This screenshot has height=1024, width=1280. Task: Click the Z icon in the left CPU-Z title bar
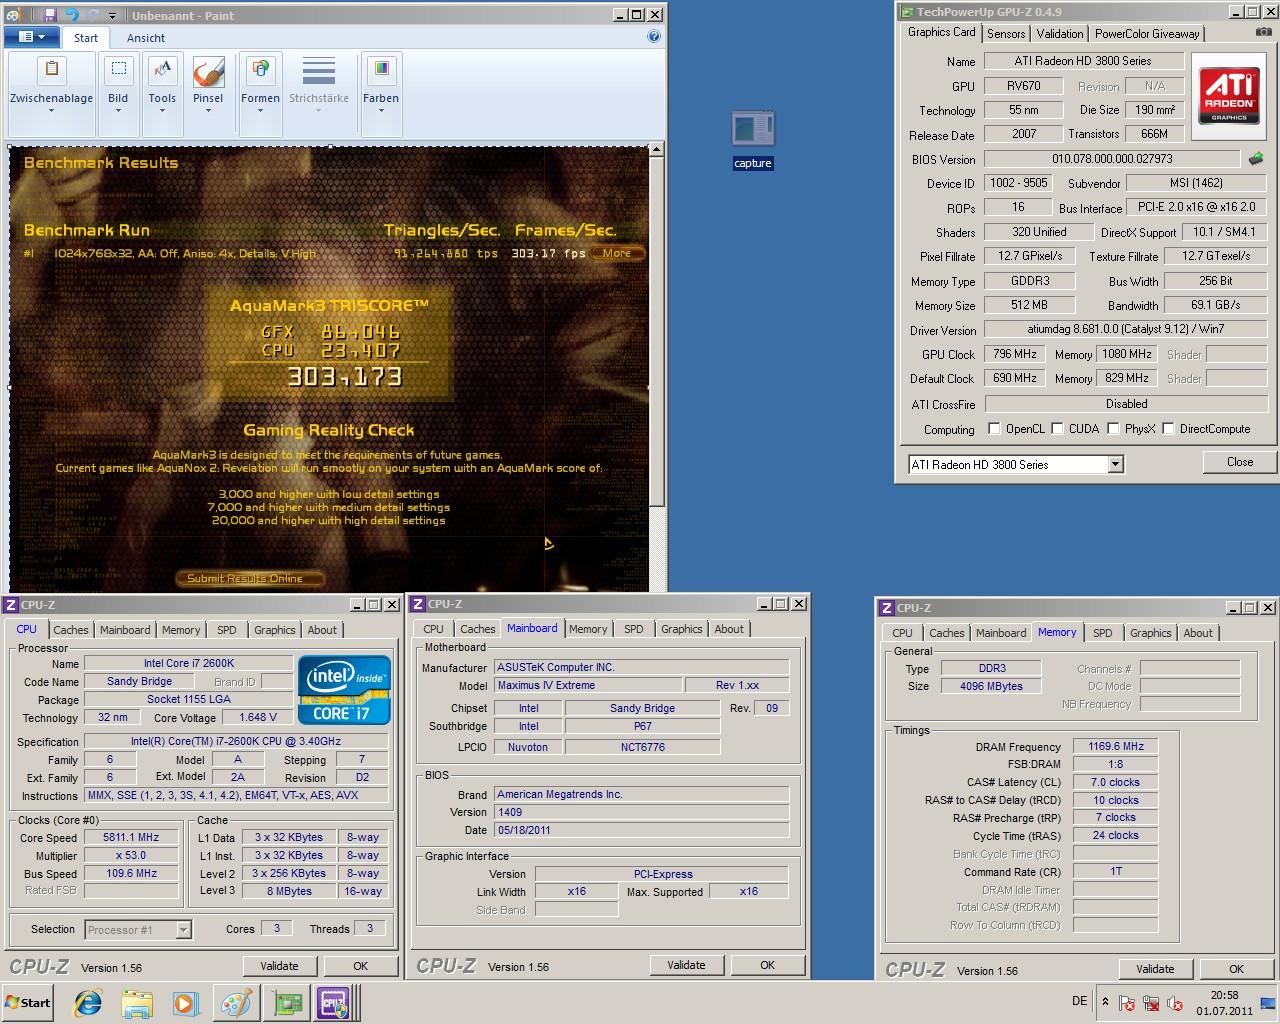[10, 604]
